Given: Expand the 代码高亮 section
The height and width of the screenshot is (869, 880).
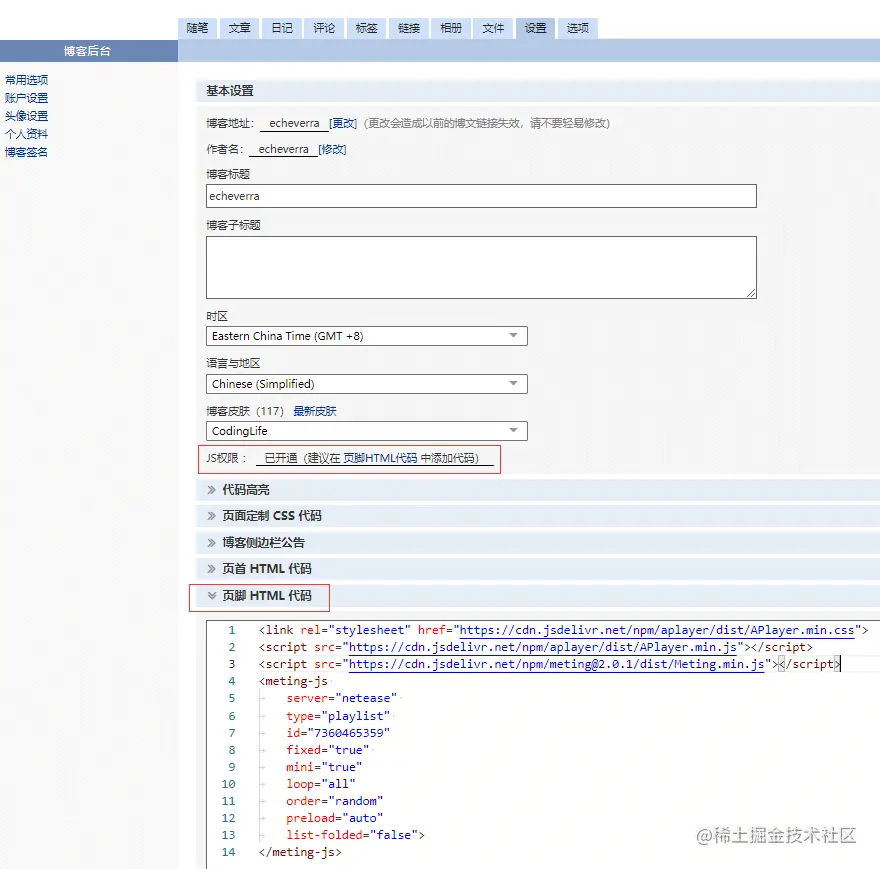Looking at the screenshot, I should [x=245, y=490].
